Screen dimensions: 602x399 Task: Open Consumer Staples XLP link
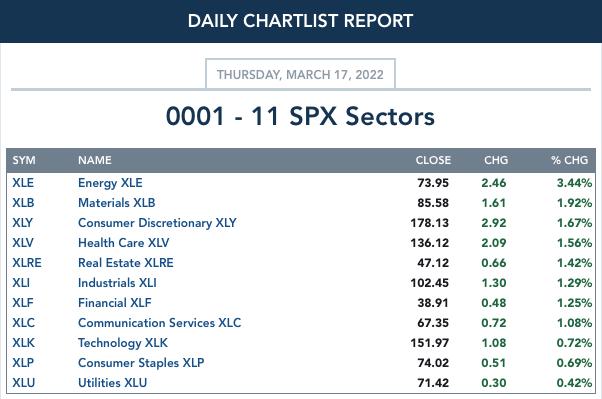pos(141,363)
